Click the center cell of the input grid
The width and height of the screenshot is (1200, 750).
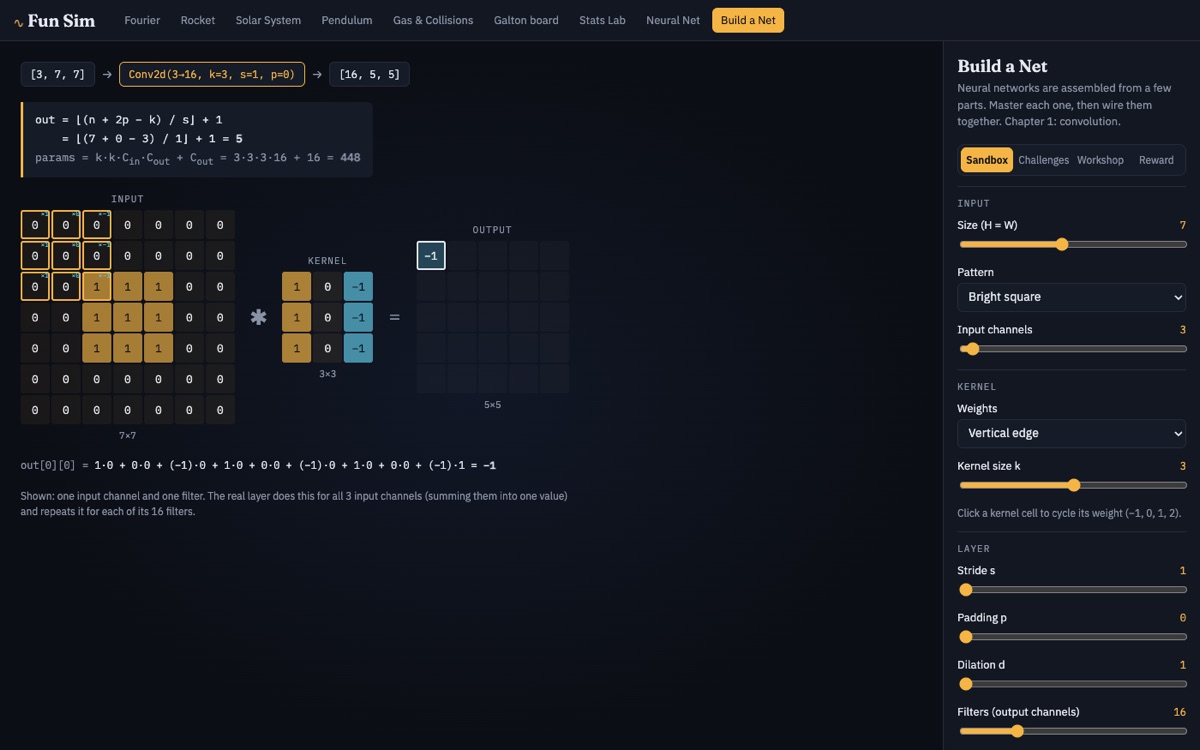[128, 317]
